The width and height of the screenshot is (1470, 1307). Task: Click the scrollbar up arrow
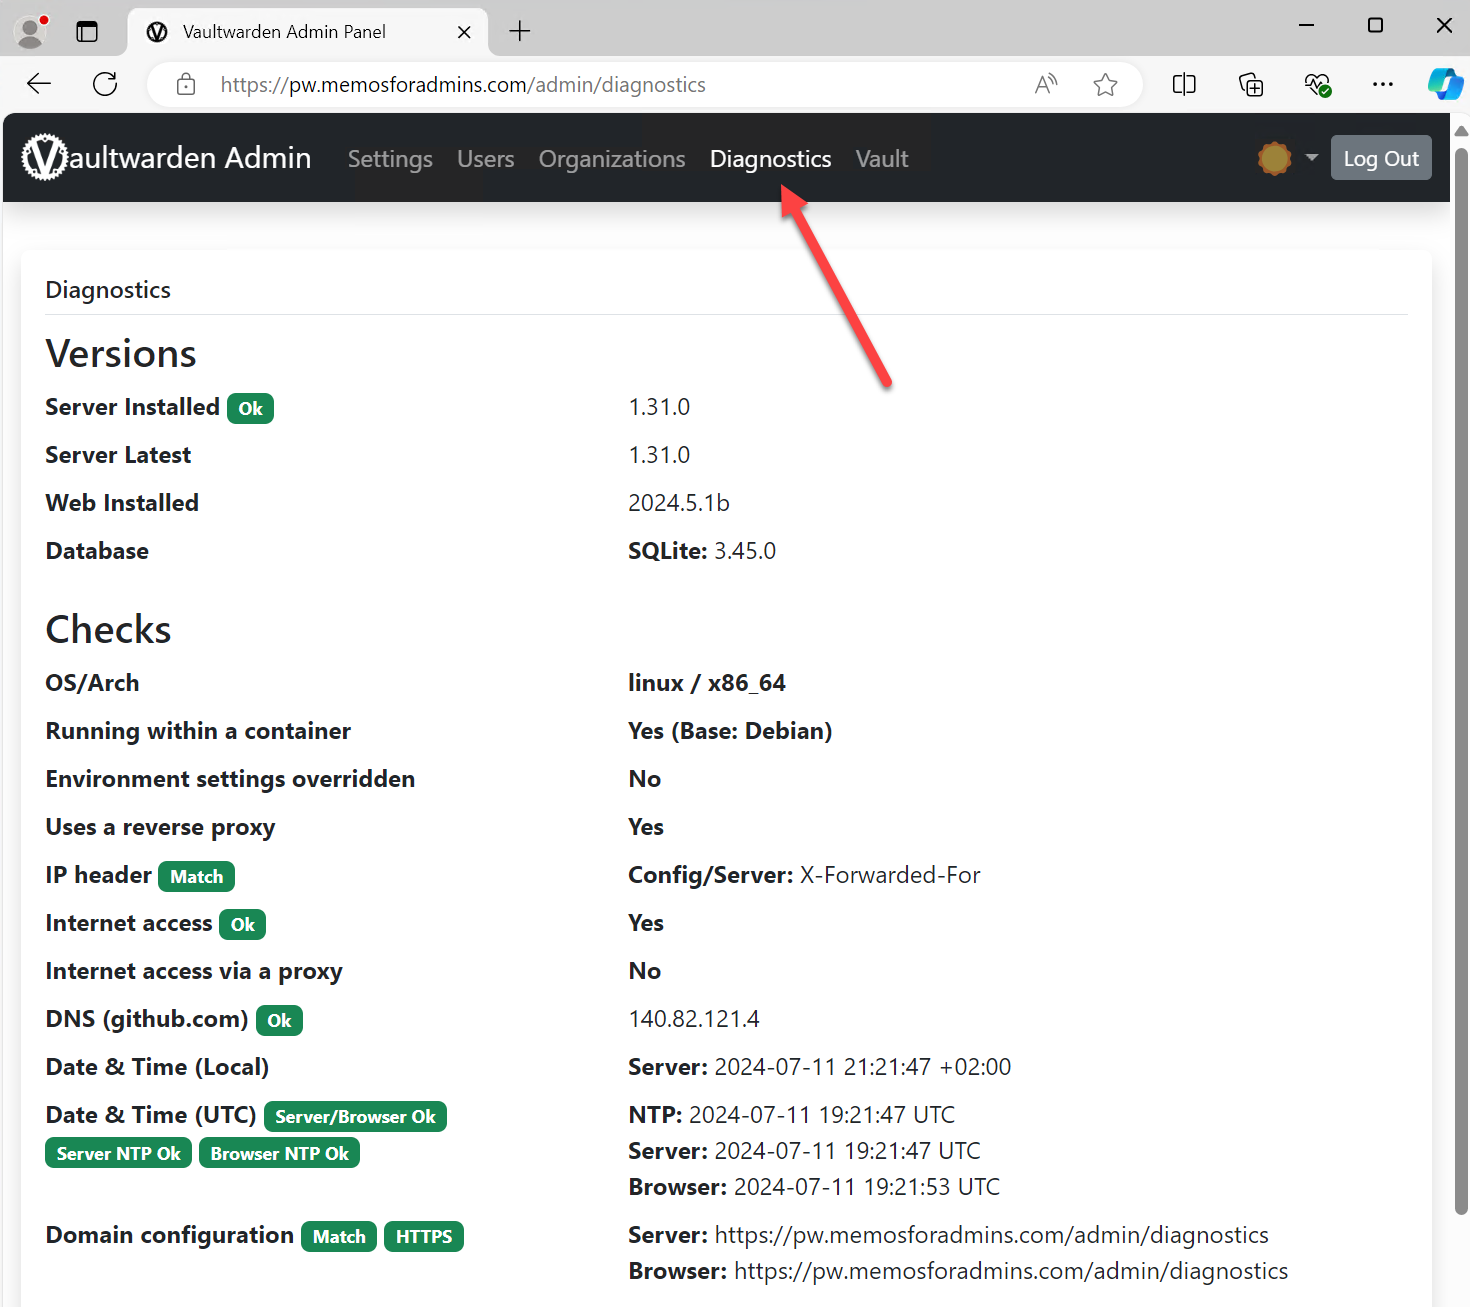click(1461, 130)
